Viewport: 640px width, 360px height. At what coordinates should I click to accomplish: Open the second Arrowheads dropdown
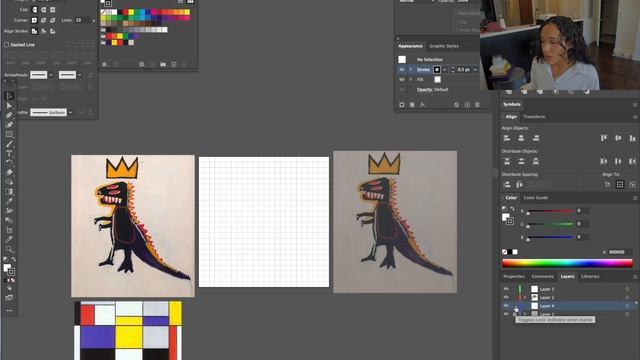pyautogui.click(x=79, y=75)
